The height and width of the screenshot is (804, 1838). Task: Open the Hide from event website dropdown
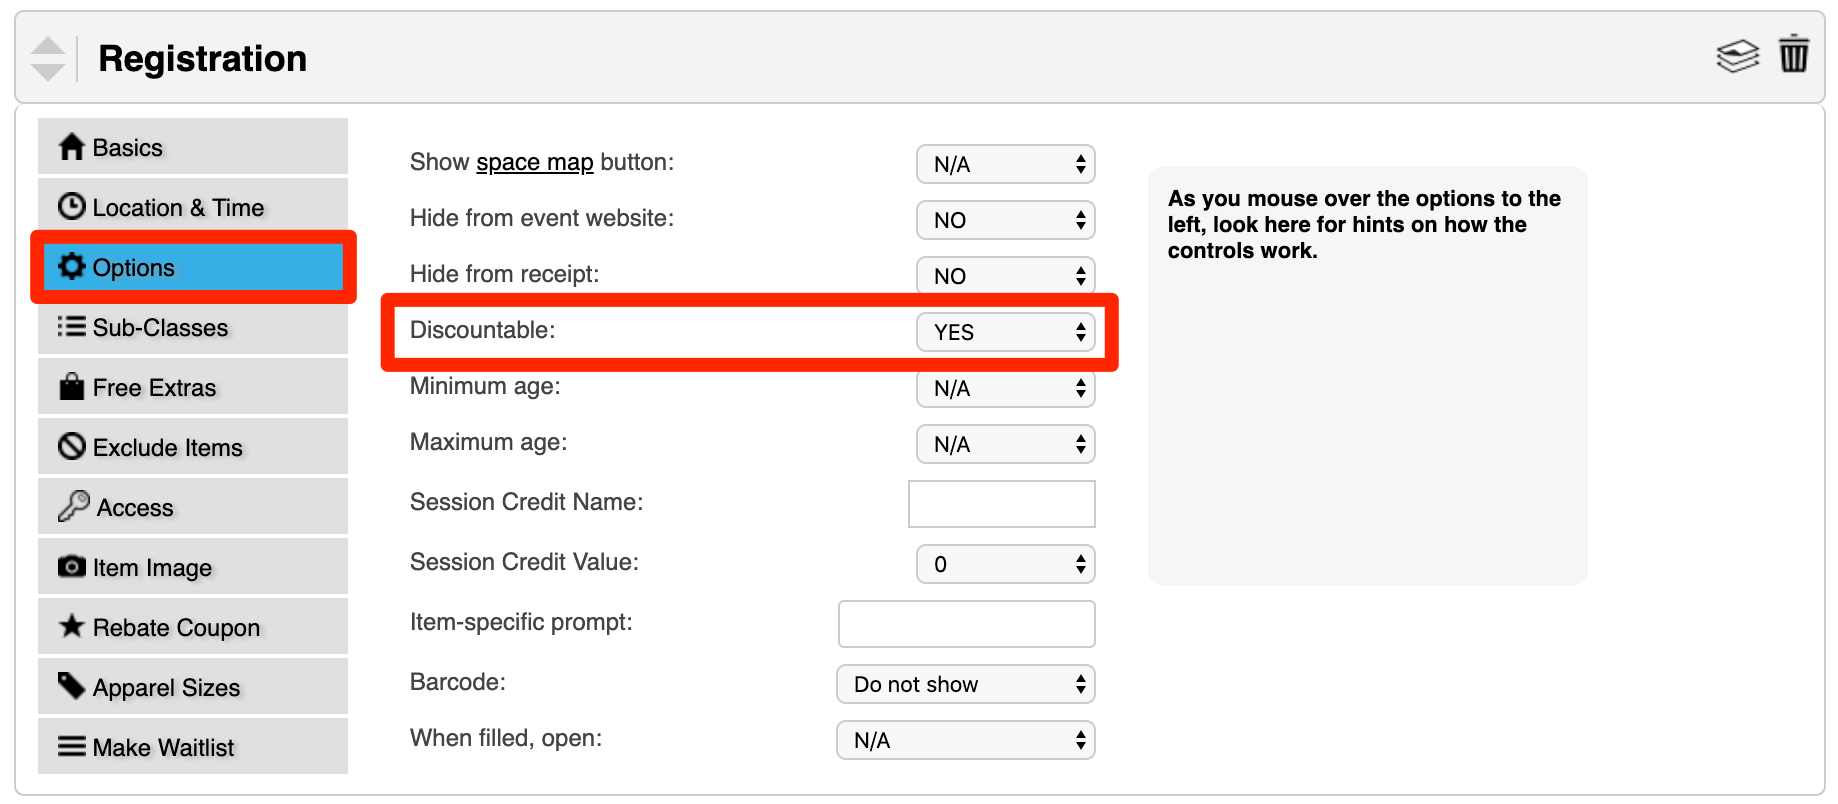point(1005,220)
